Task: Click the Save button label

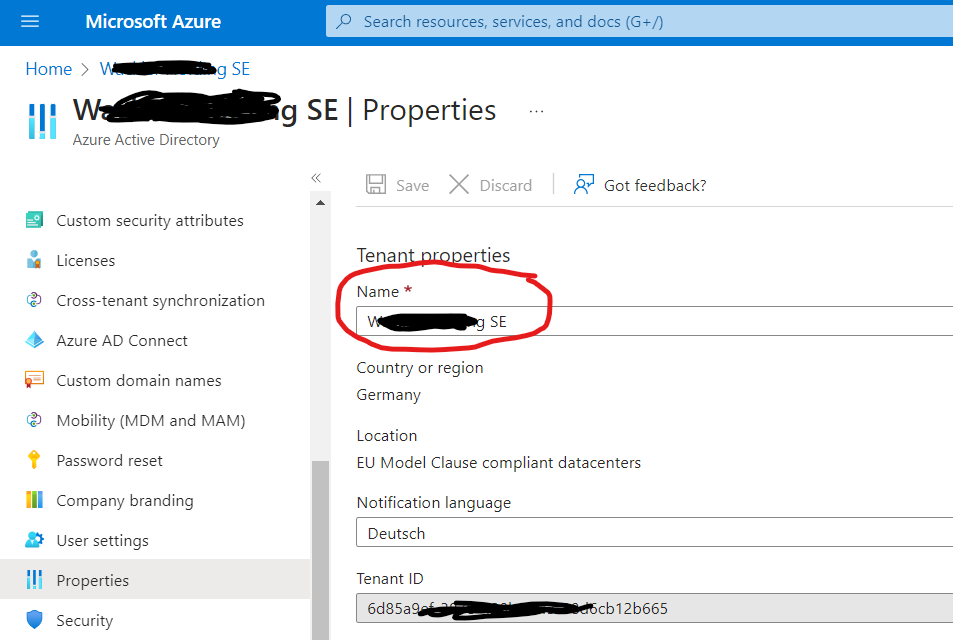Action: click(x=413, y=185)
